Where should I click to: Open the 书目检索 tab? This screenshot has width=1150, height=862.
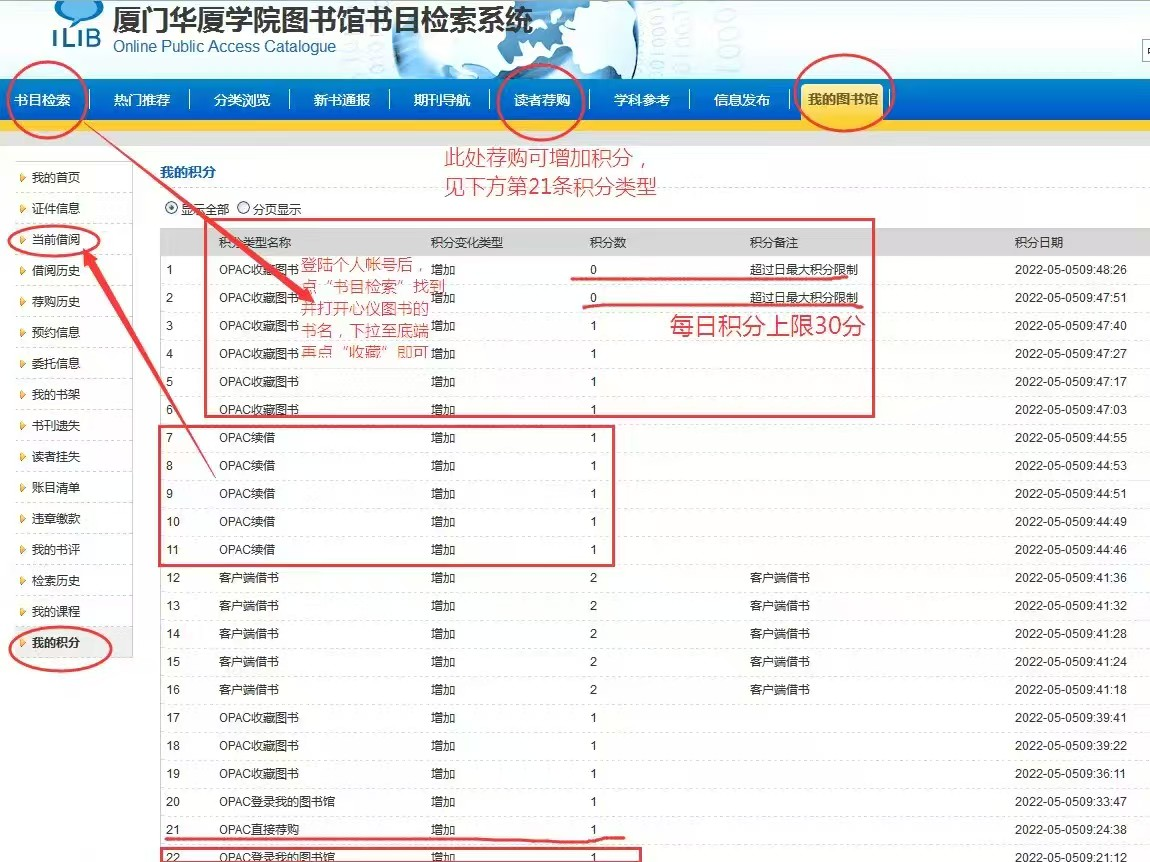43,100
